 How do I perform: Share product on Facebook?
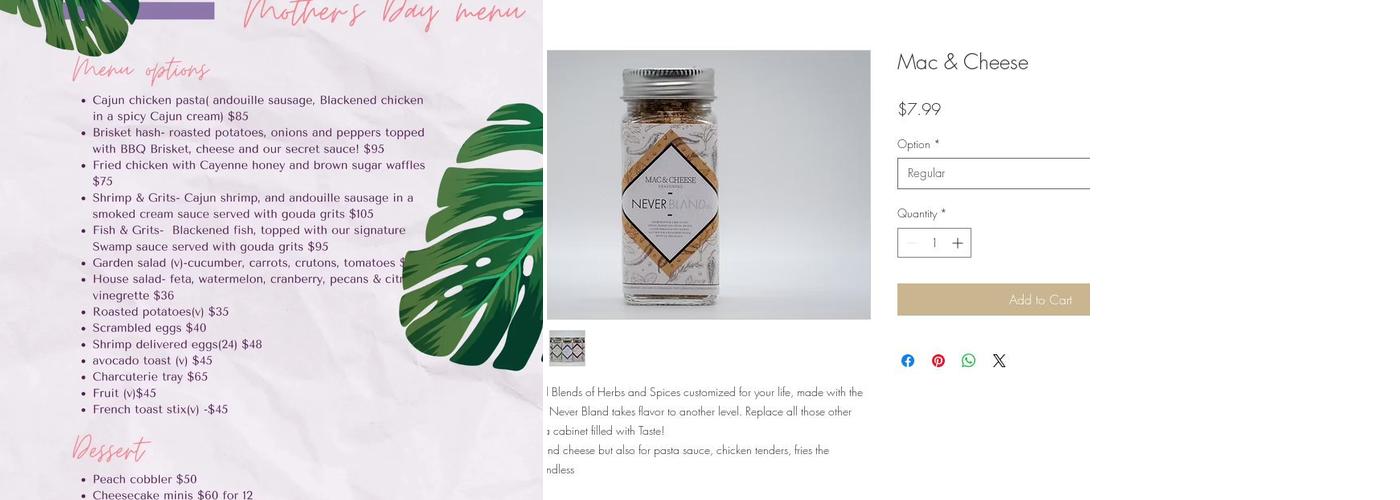907,361
